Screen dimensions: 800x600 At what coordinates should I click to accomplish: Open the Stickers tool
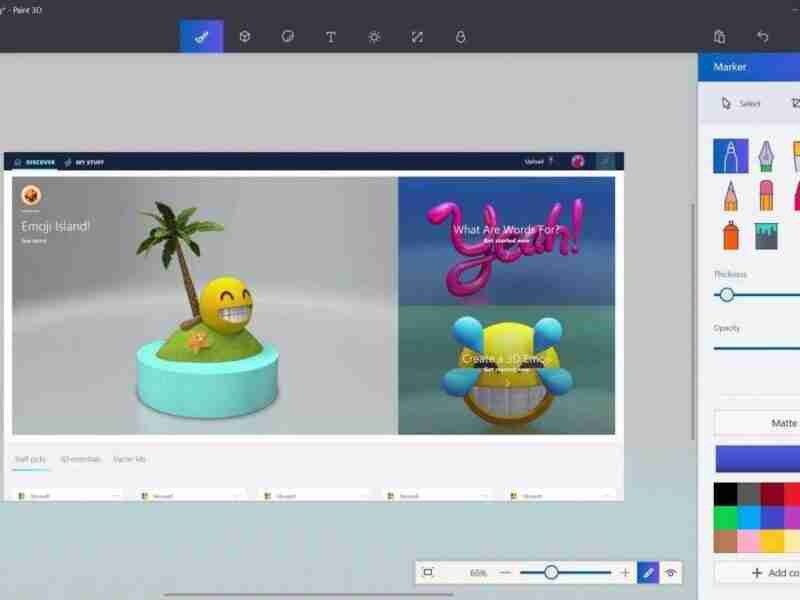(x=287, y=37)
